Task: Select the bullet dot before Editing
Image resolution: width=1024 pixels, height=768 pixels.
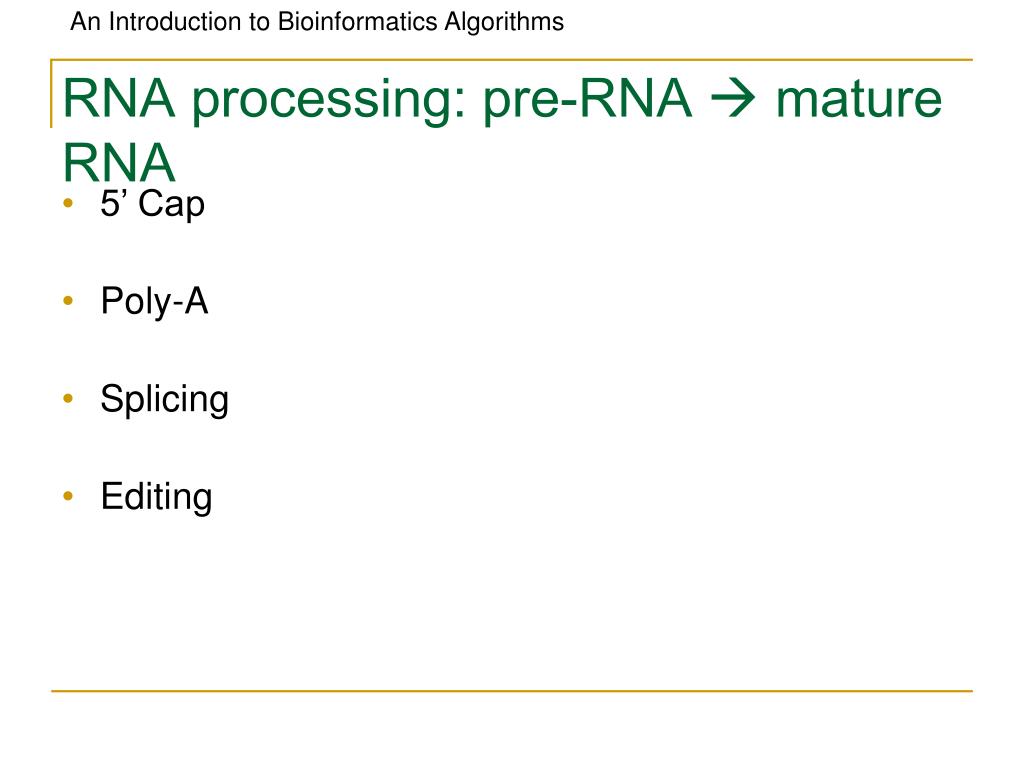Action: click(x=68, y=496)
